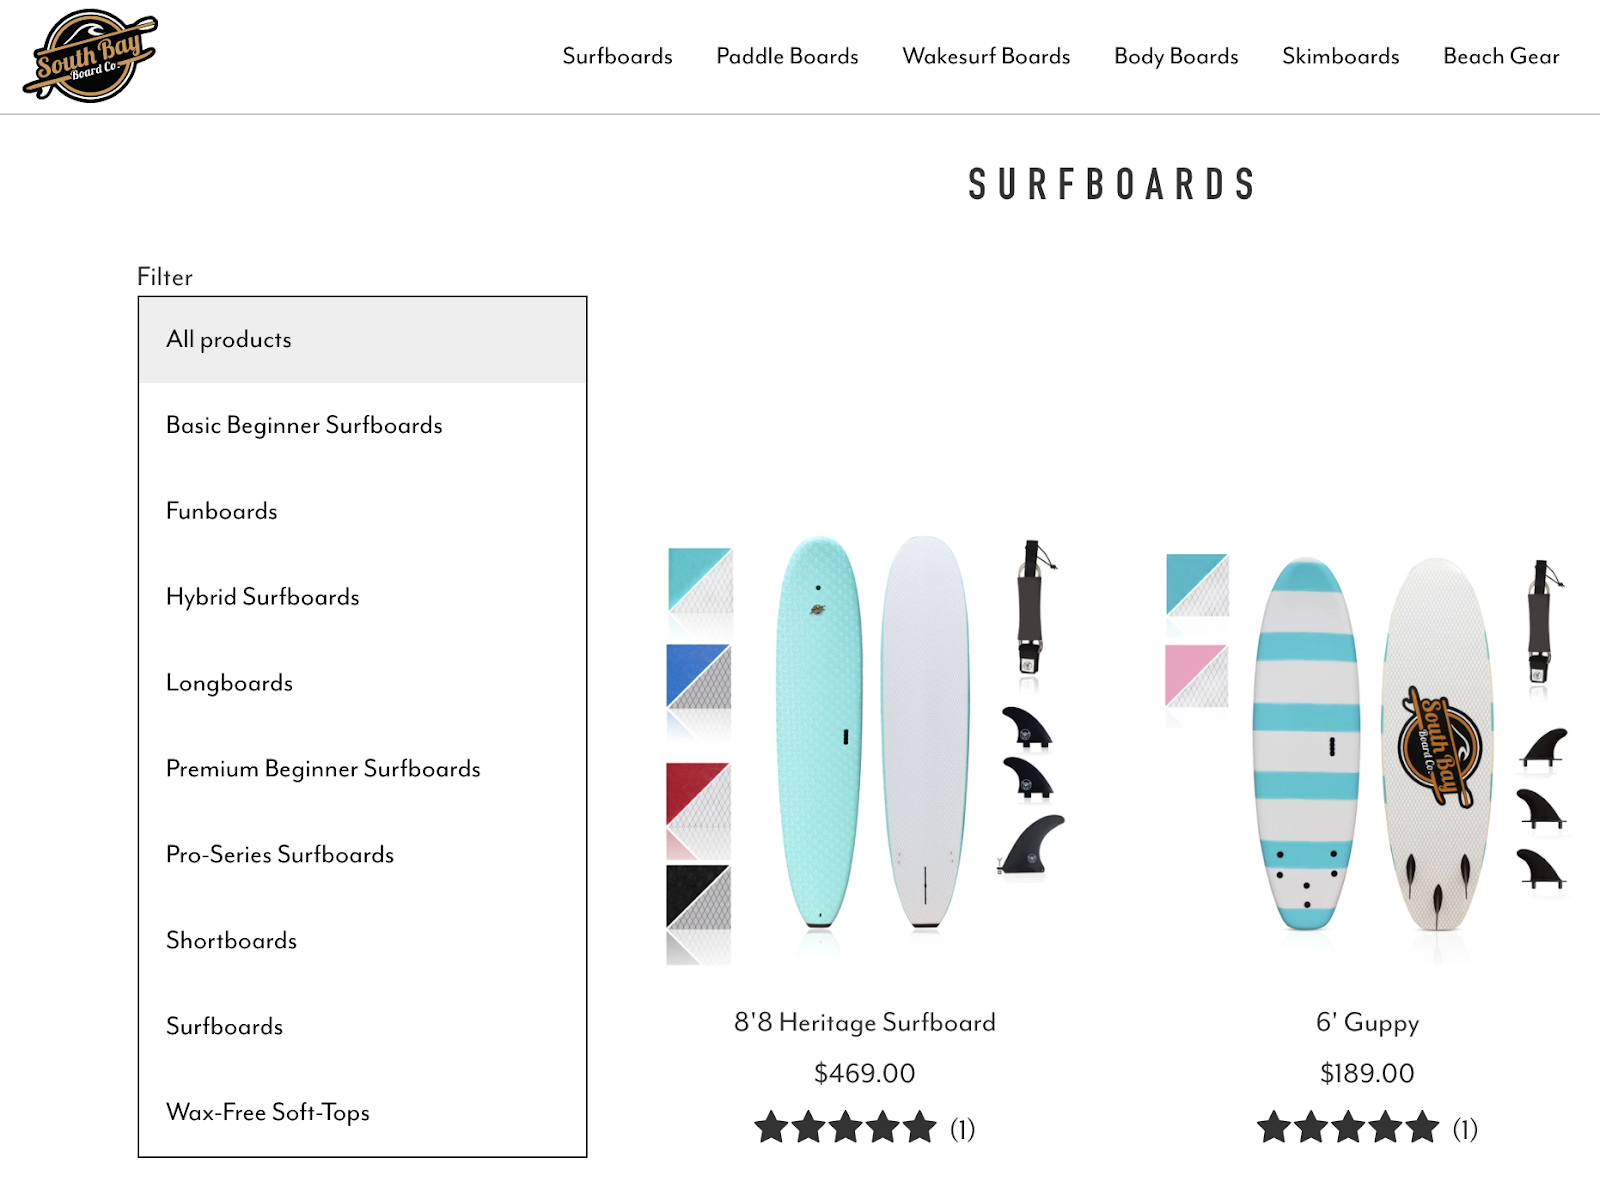Open the Paddle Boards menu
This screenshot has height=1194, width=1600.
coord(787,56)
